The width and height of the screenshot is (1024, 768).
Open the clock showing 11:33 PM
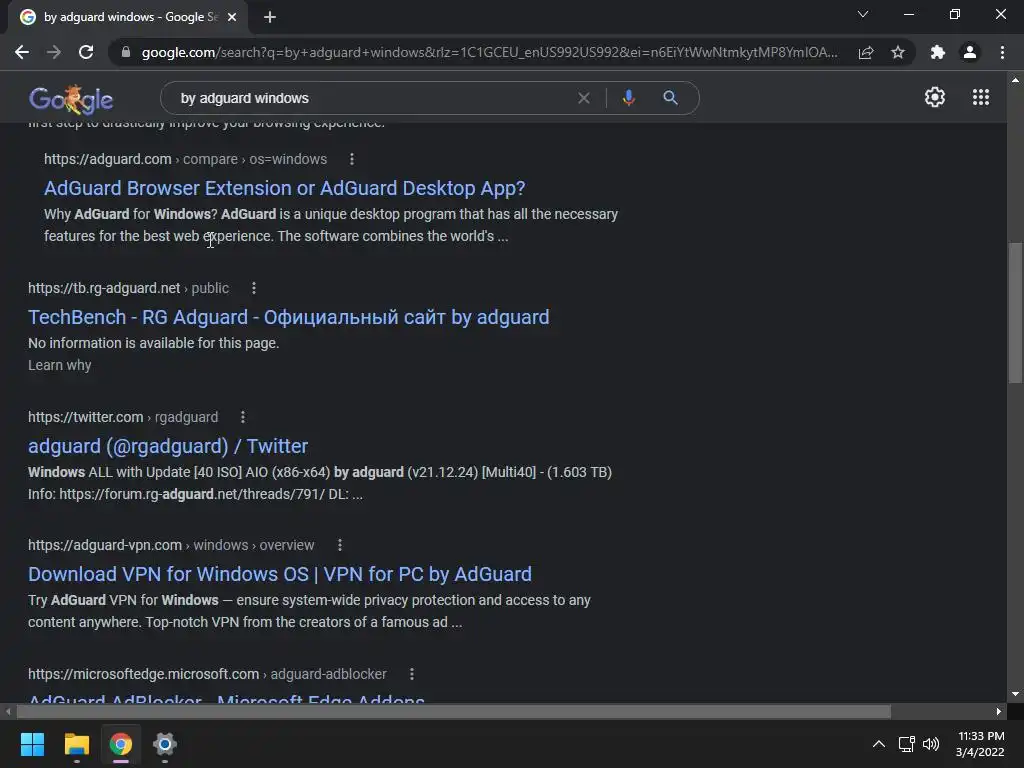click(980, 744)
